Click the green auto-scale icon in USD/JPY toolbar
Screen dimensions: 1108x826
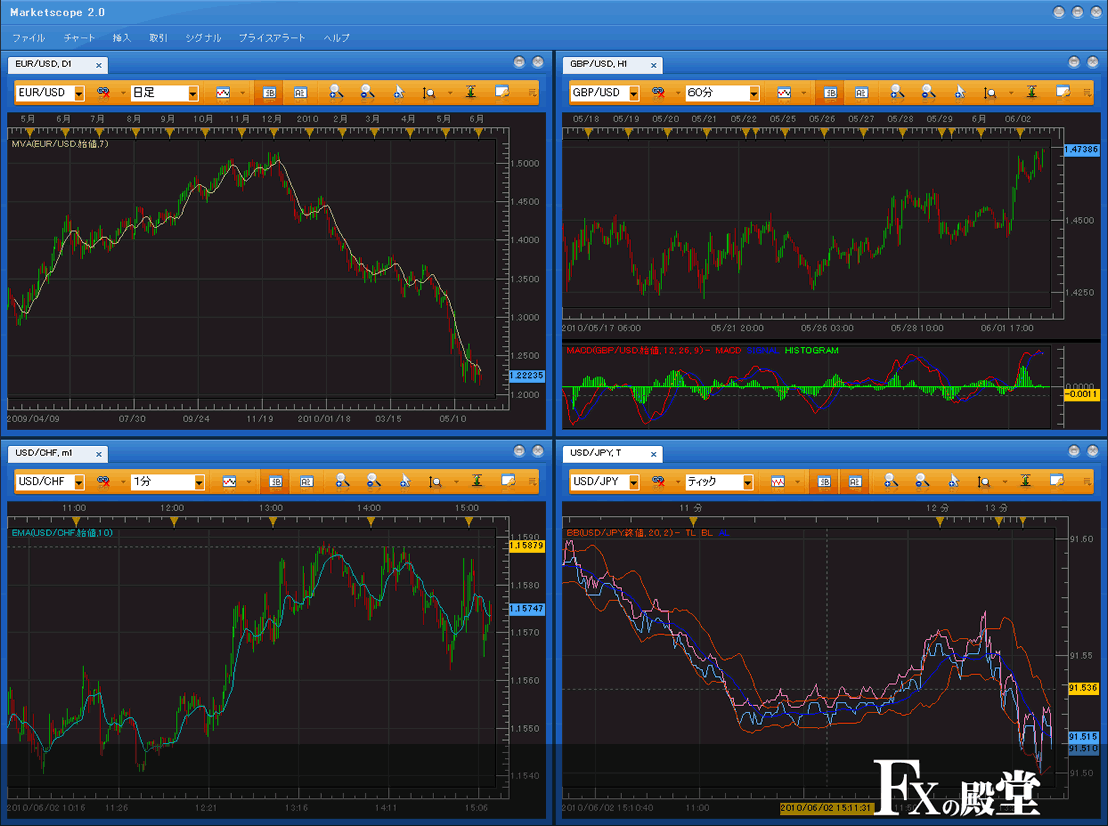pyautogui.click(x=1025, y=480)
